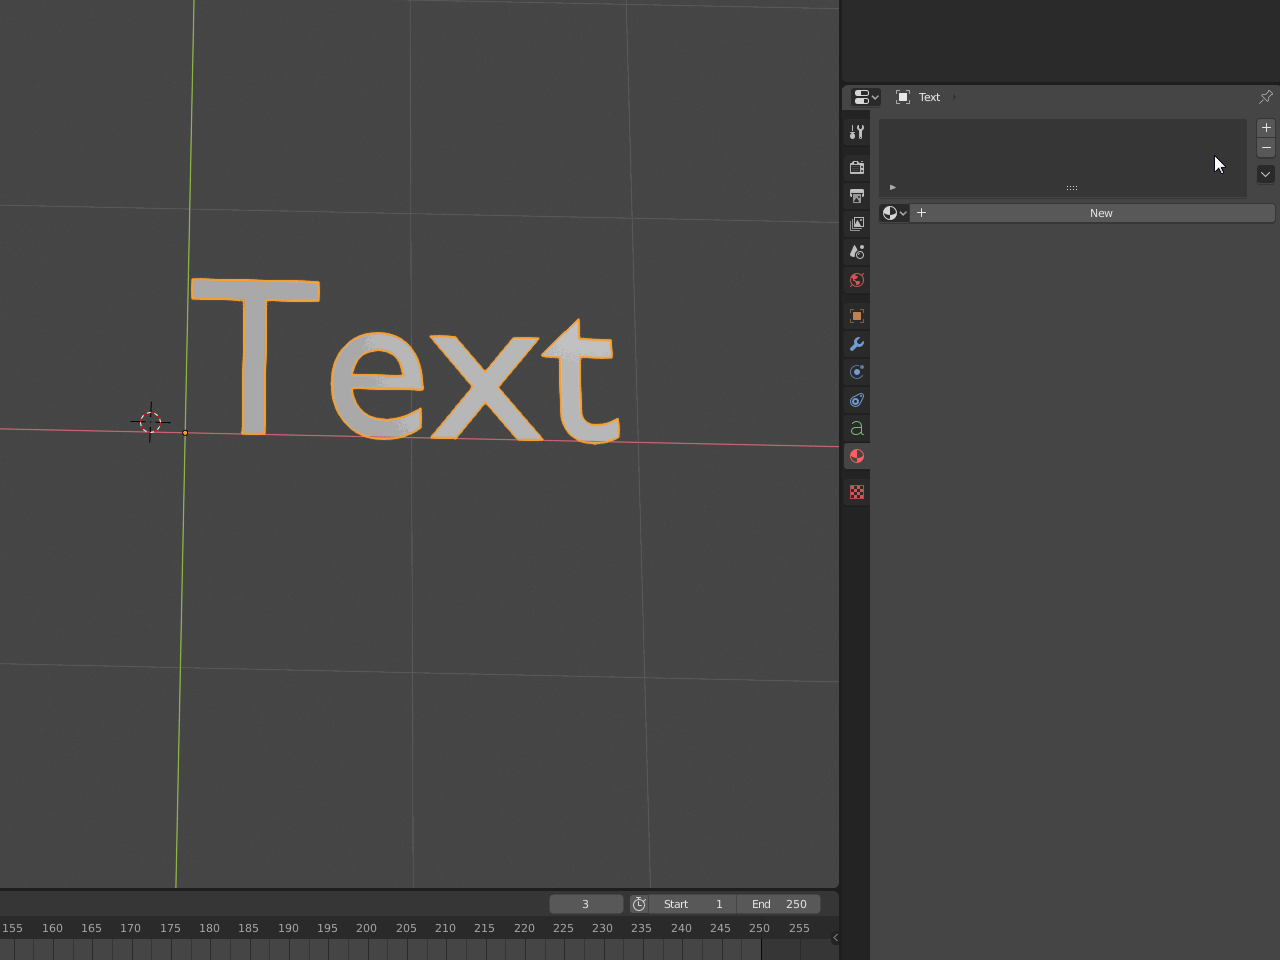
Task: Click the Material properties tab
Action: point(856,456)
